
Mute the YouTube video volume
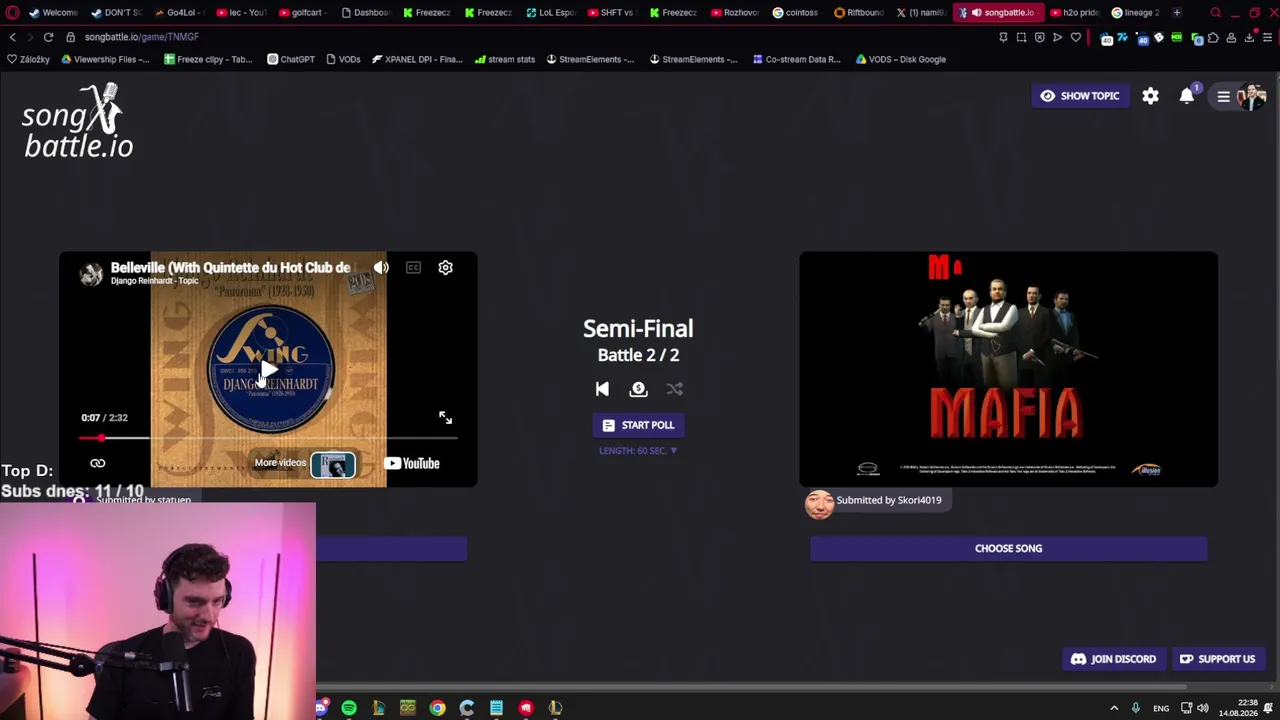click(381, 268)
